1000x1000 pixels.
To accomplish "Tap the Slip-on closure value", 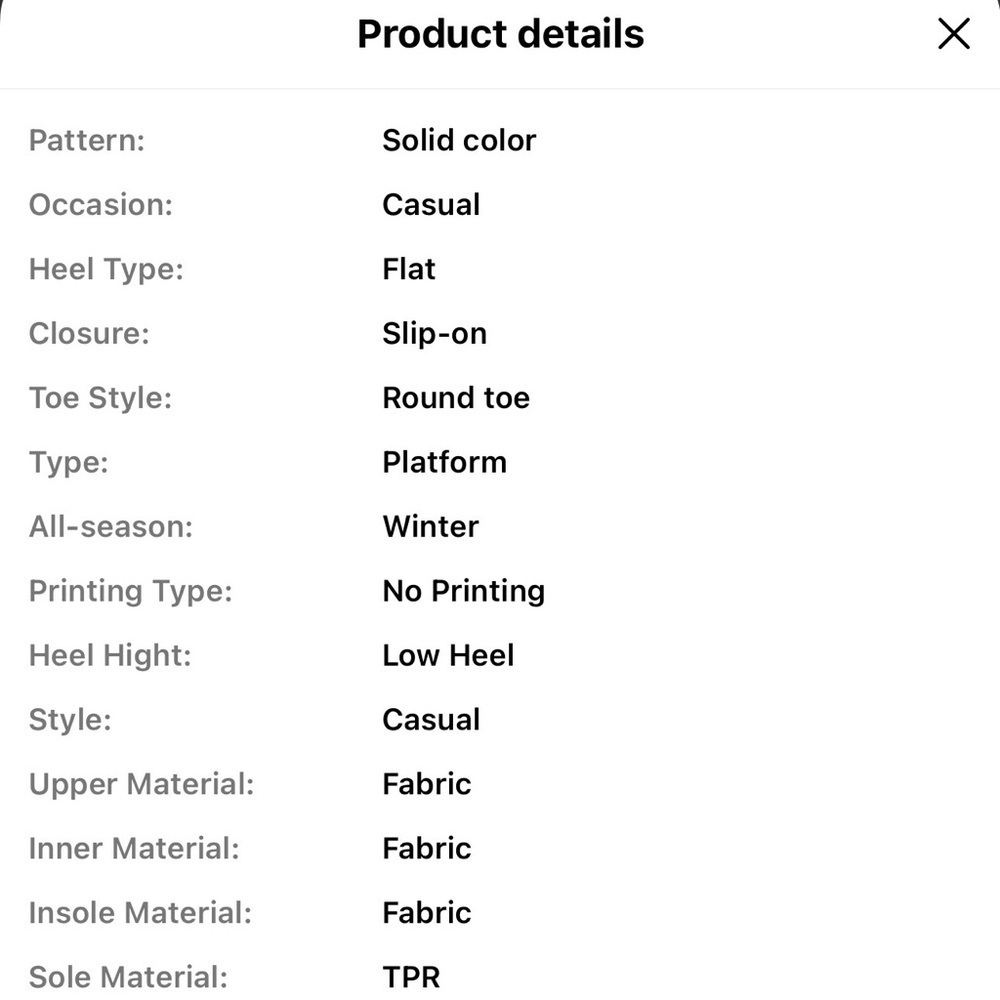I will 434,334.
